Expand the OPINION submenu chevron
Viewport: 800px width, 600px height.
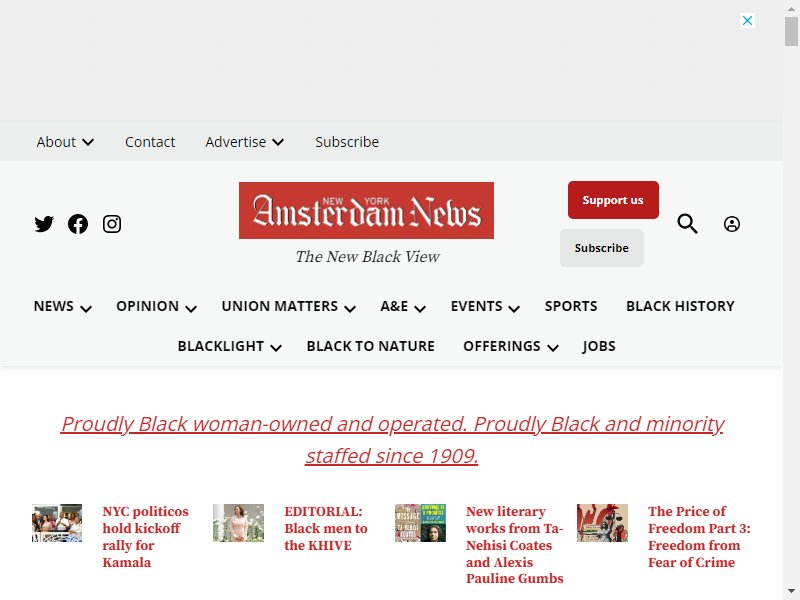click(191, 308)
